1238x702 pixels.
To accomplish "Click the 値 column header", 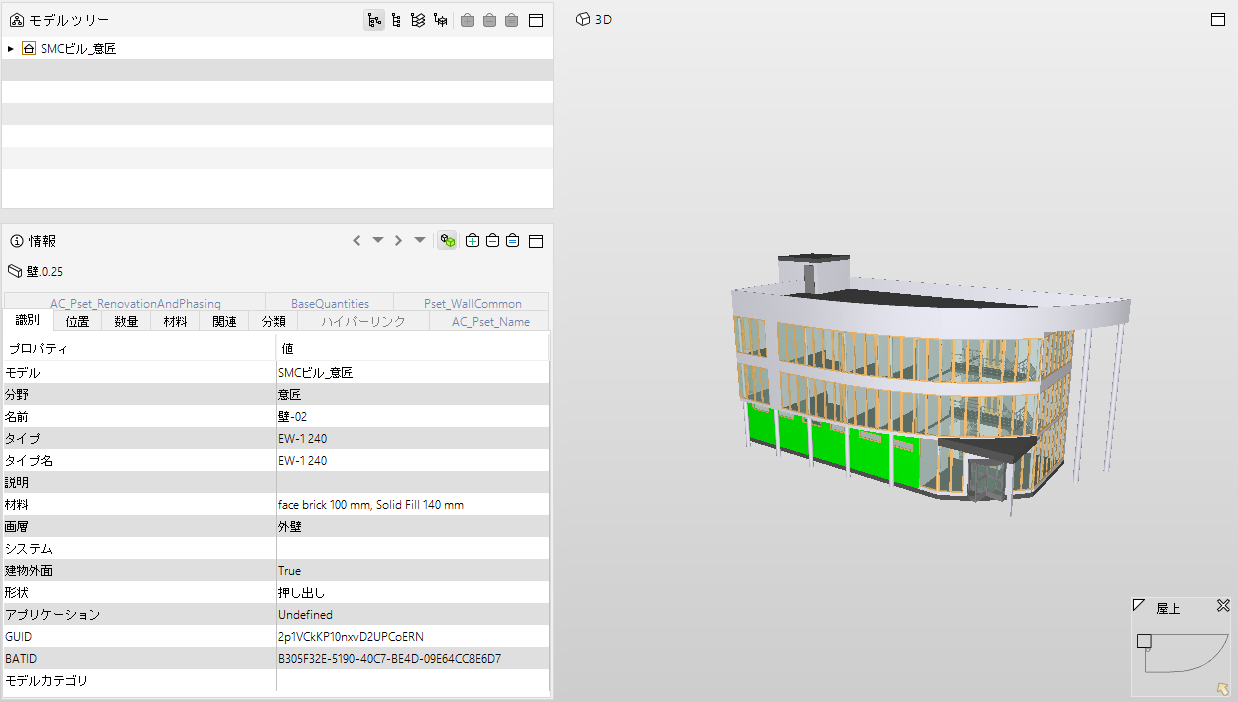I will point(412,349).
